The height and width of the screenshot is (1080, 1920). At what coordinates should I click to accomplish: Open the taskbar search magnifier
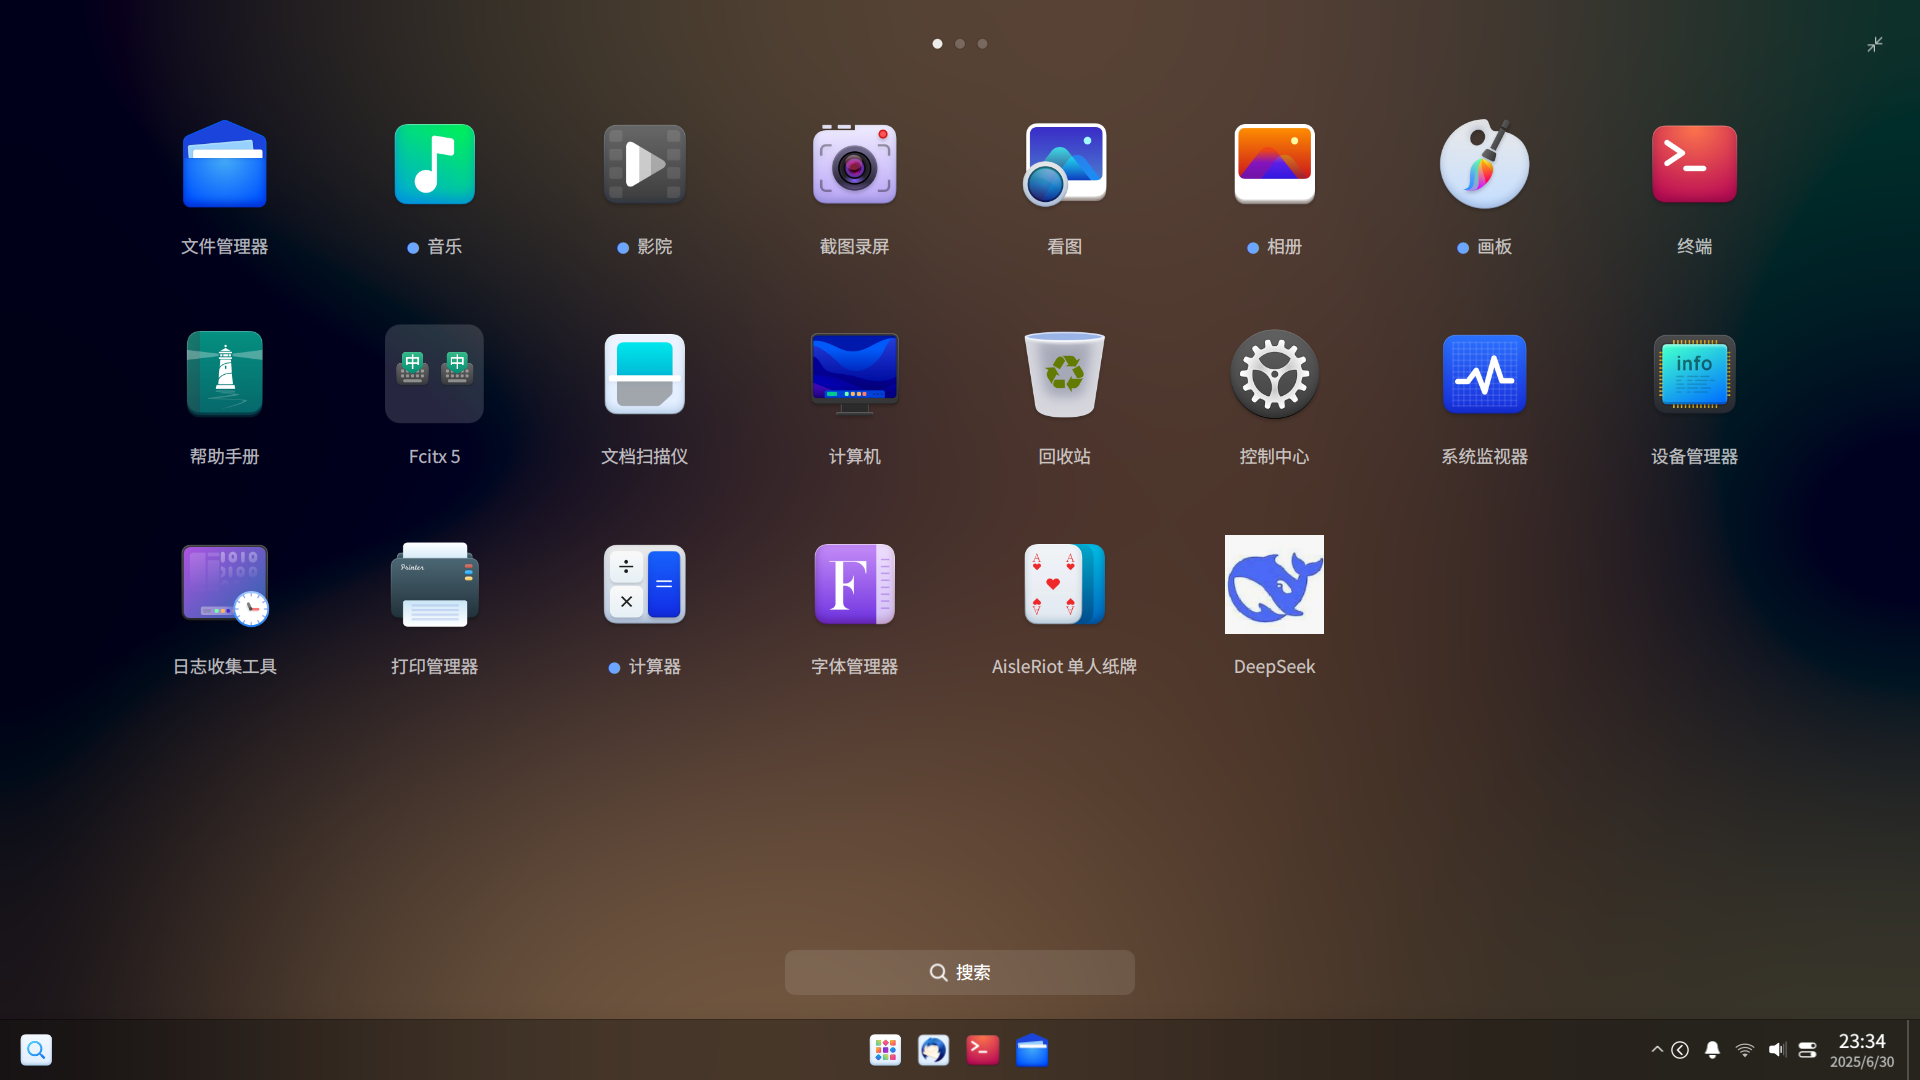tap(36, 1050)
